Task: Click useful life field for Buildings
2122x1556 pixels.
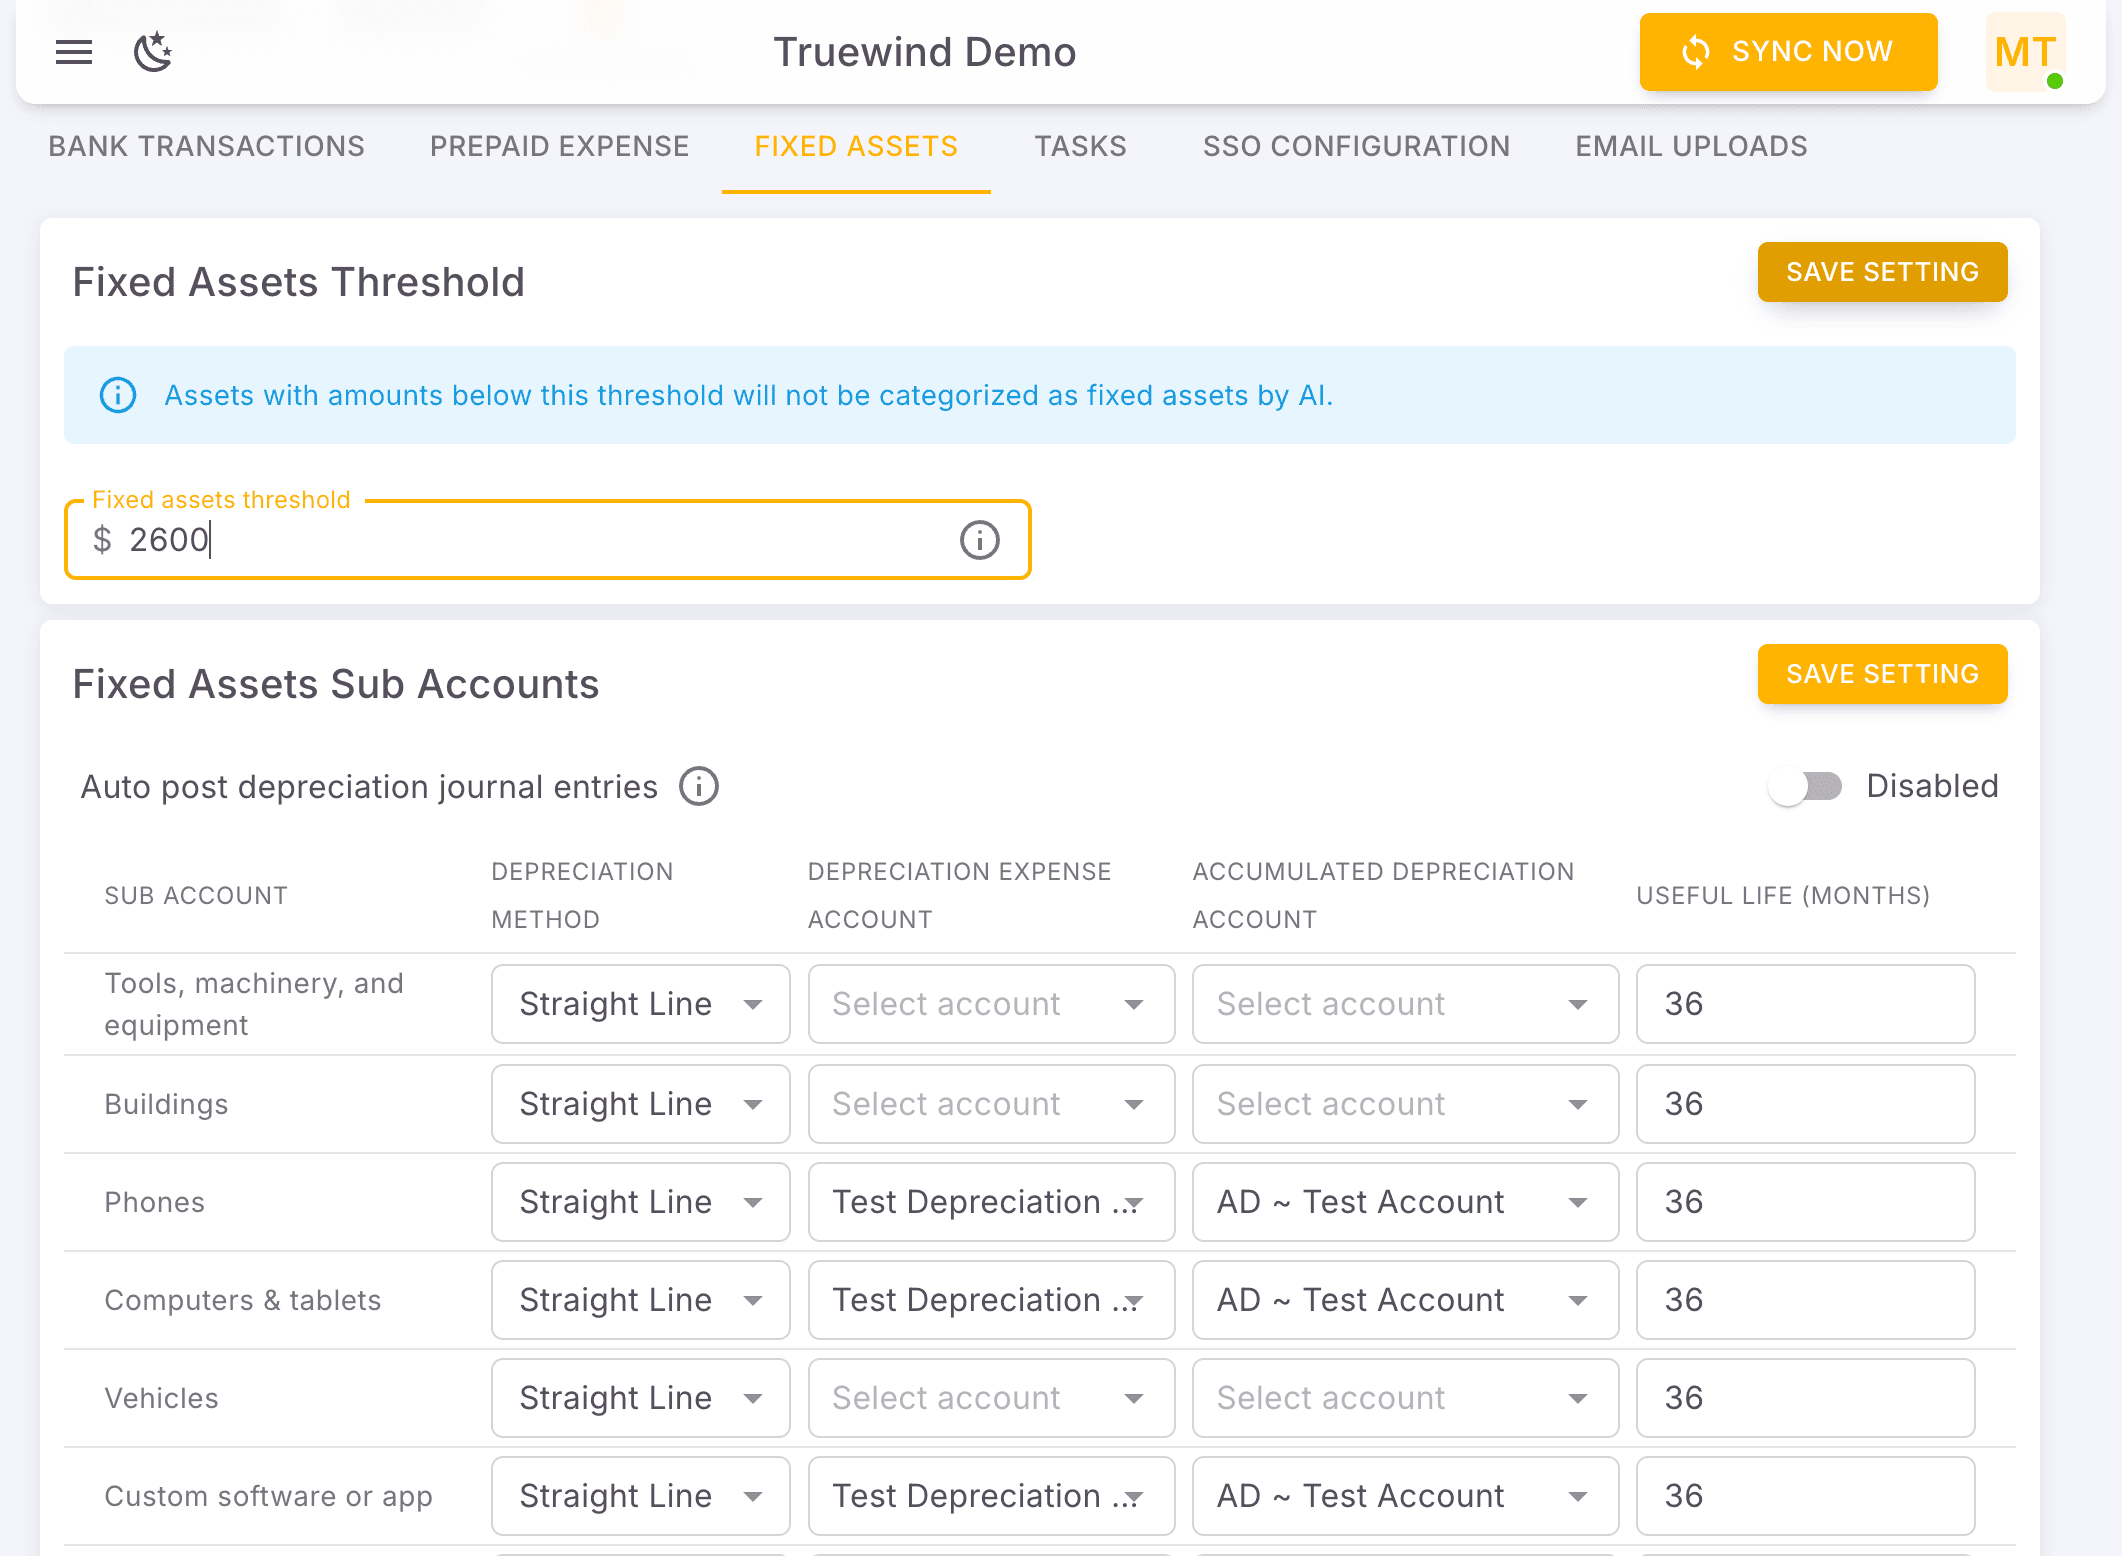Action: click(1804, 1104)
